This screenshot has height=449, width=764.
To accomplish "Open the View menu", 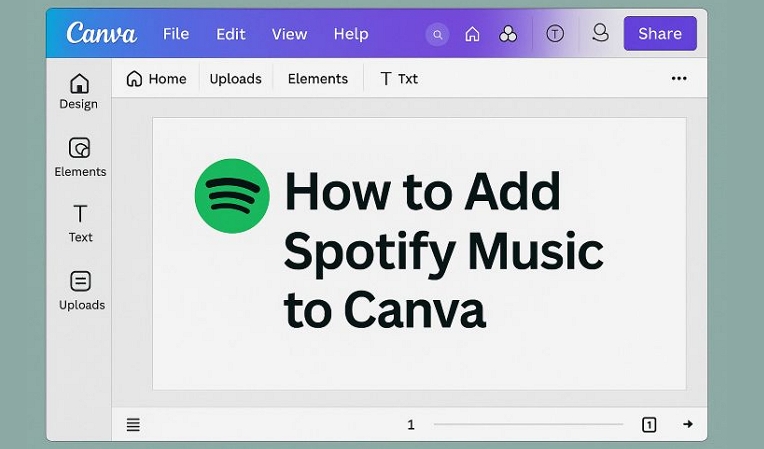I will coord(289,34).
